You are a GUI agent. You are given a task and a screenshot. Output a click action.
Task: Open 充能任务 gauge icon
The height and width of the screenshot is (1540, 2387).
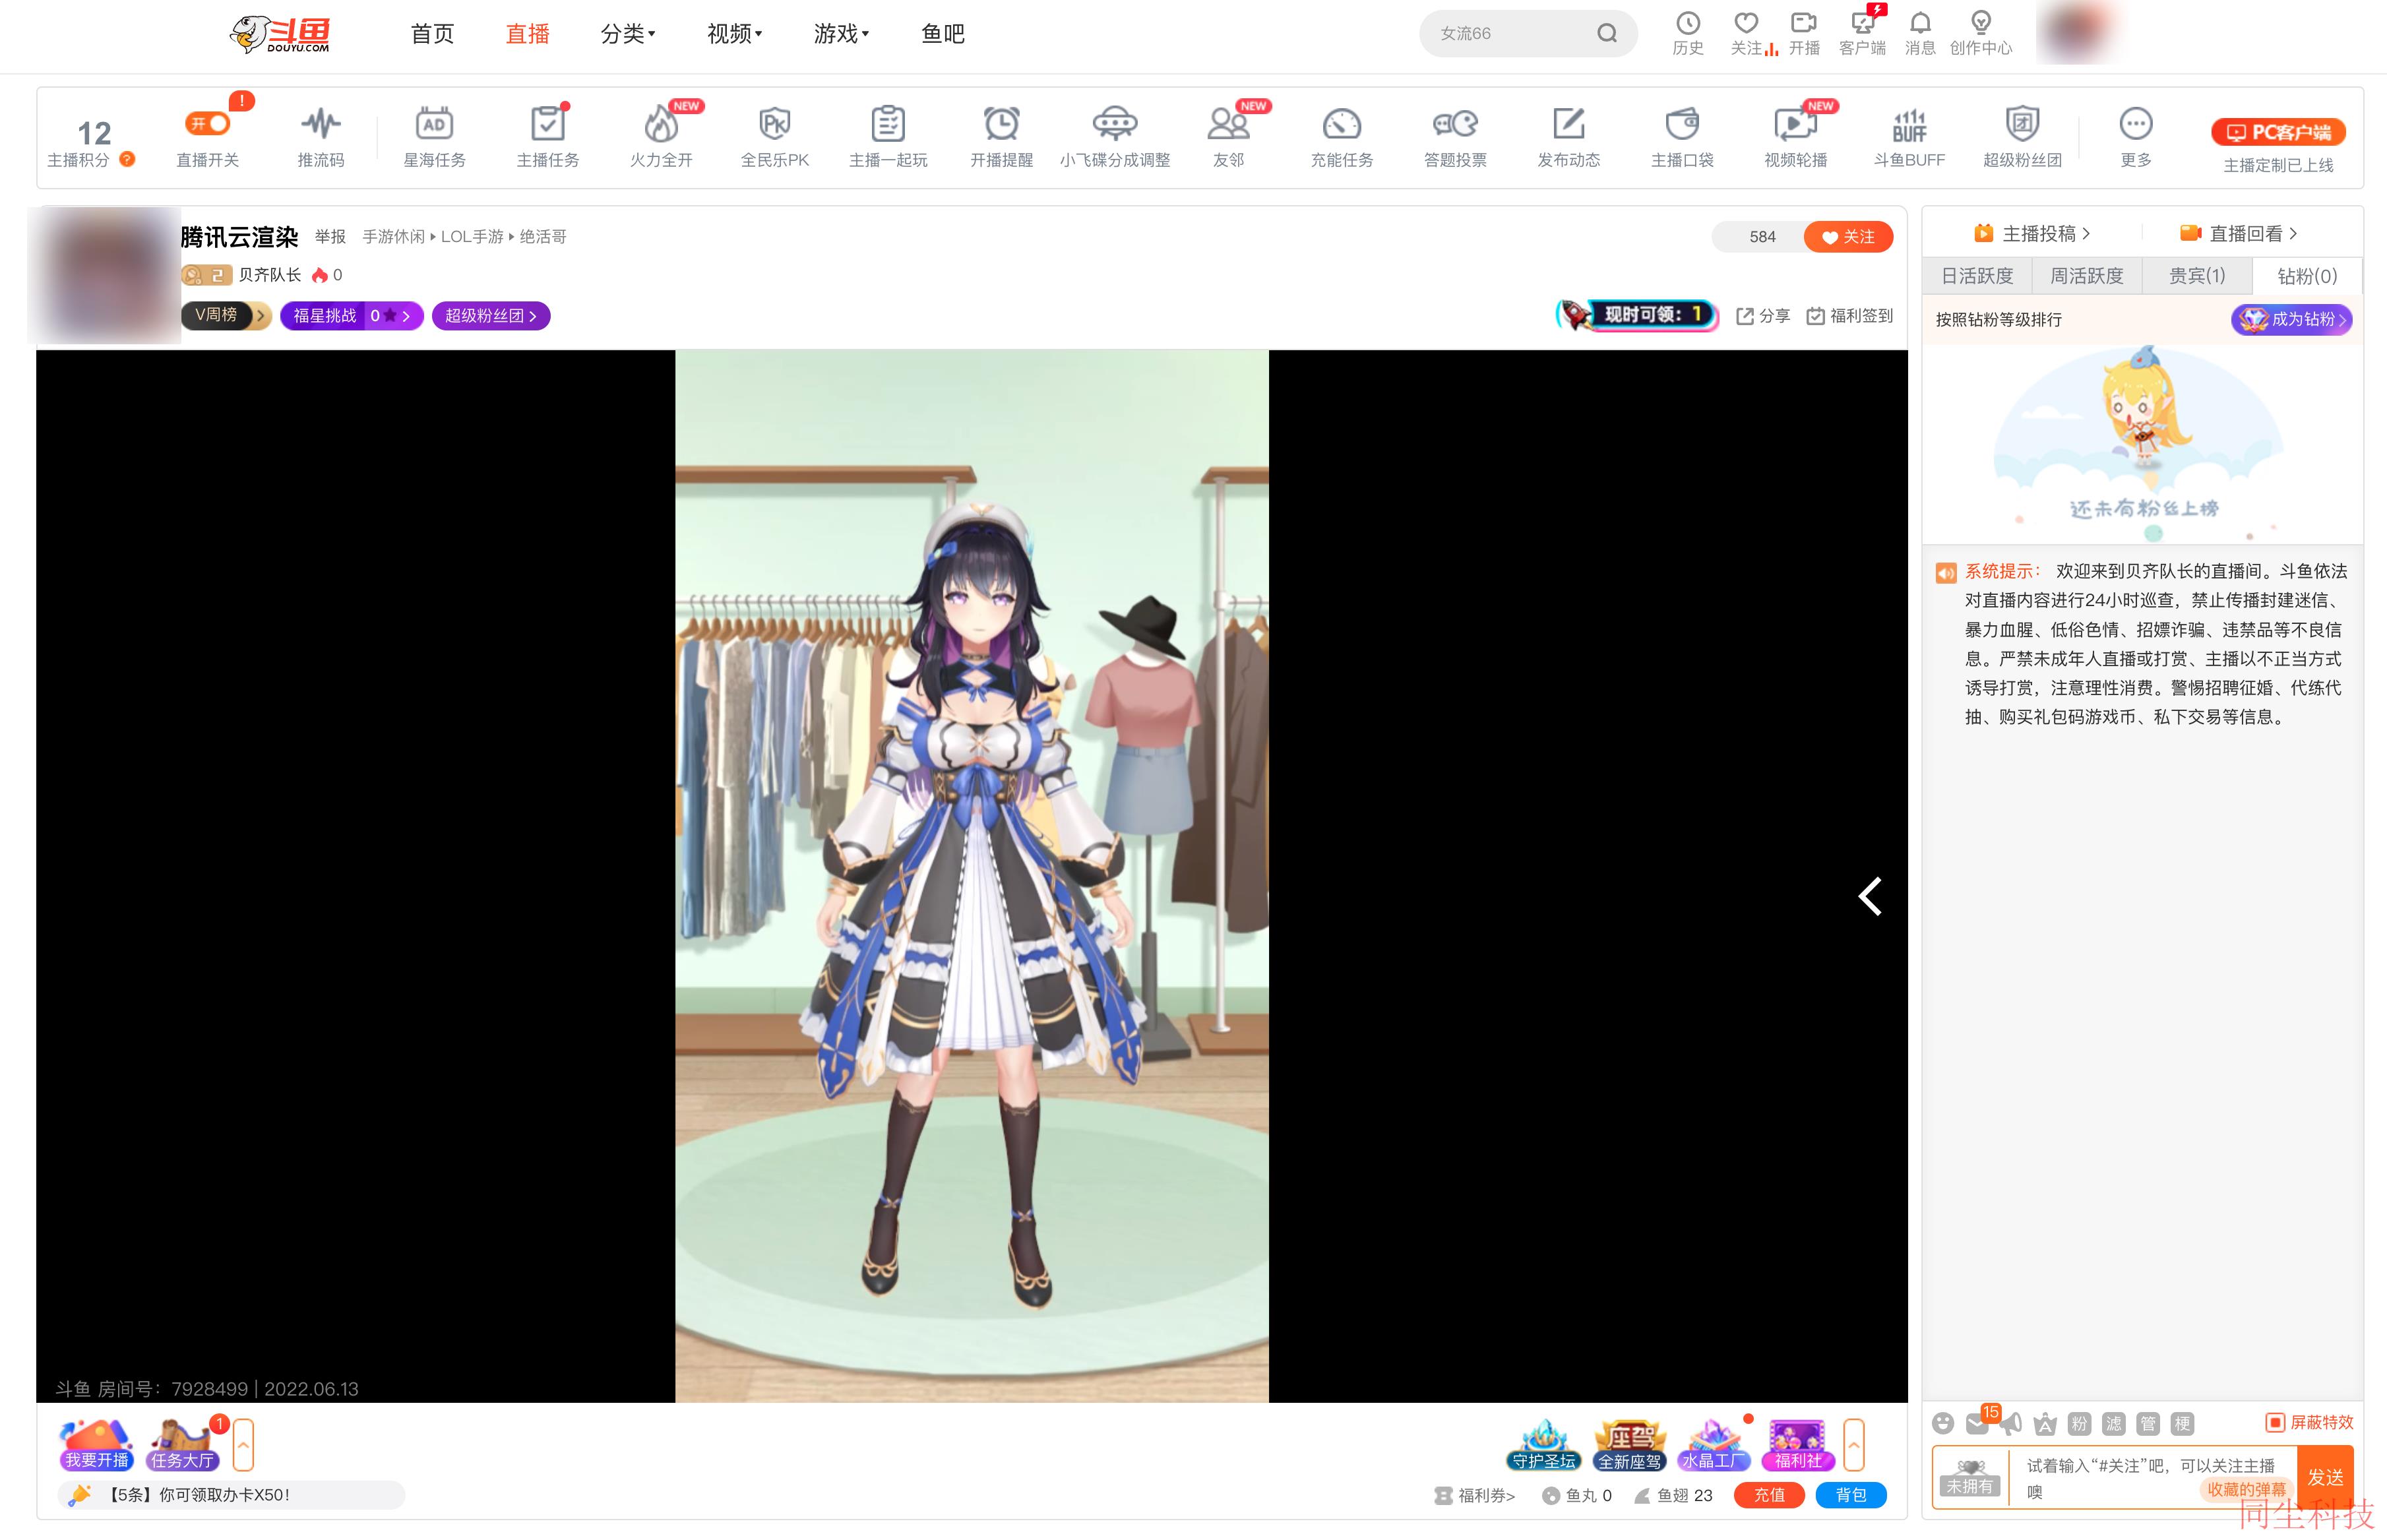1342,124
